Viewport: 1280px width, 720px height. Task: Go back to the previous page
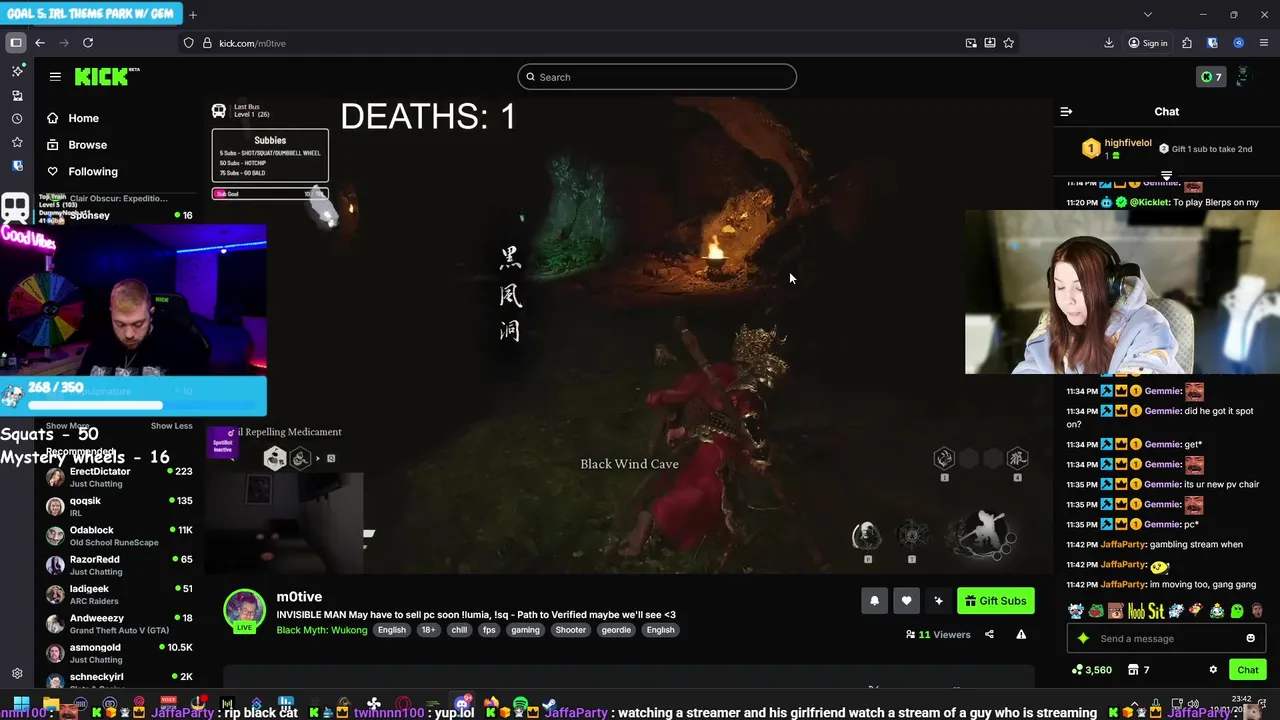coord(40,43)
